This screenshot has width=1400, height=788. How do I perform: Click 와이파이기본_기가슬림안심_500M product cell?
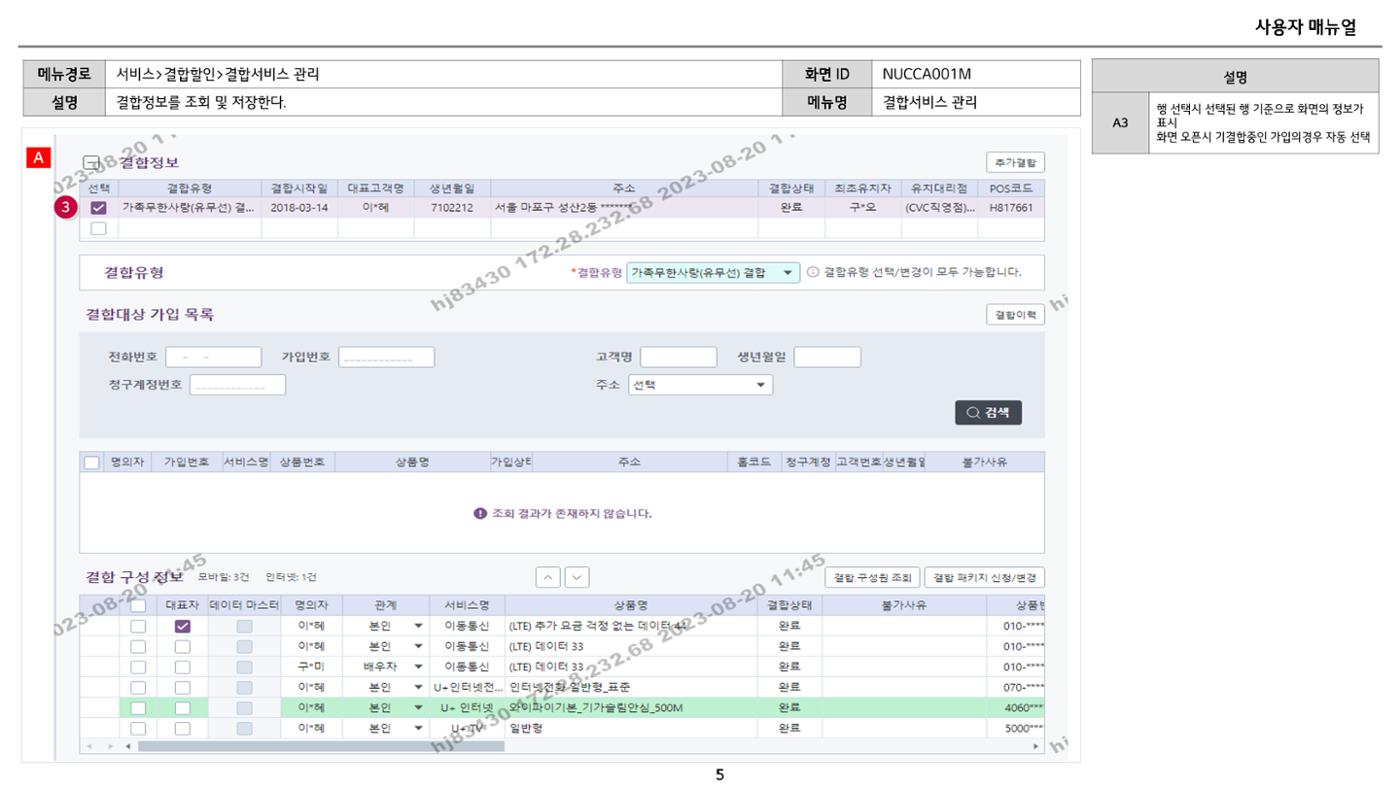pyautogui.click(x=631, y=708)
